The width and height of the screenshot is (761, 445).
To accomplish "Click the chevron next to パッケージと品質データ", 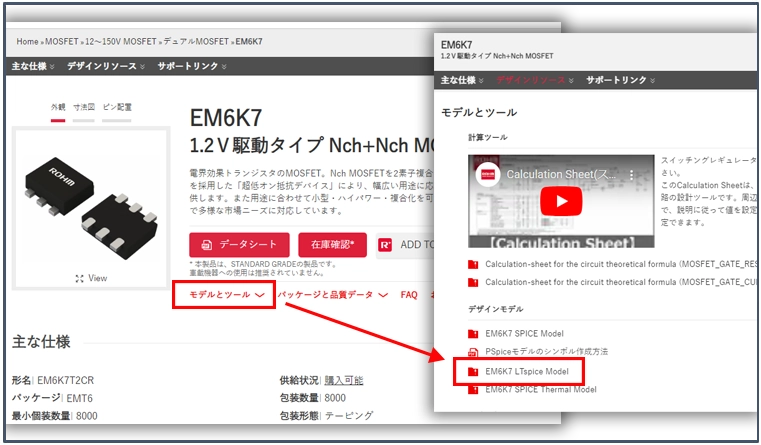I will pos(383,295).
